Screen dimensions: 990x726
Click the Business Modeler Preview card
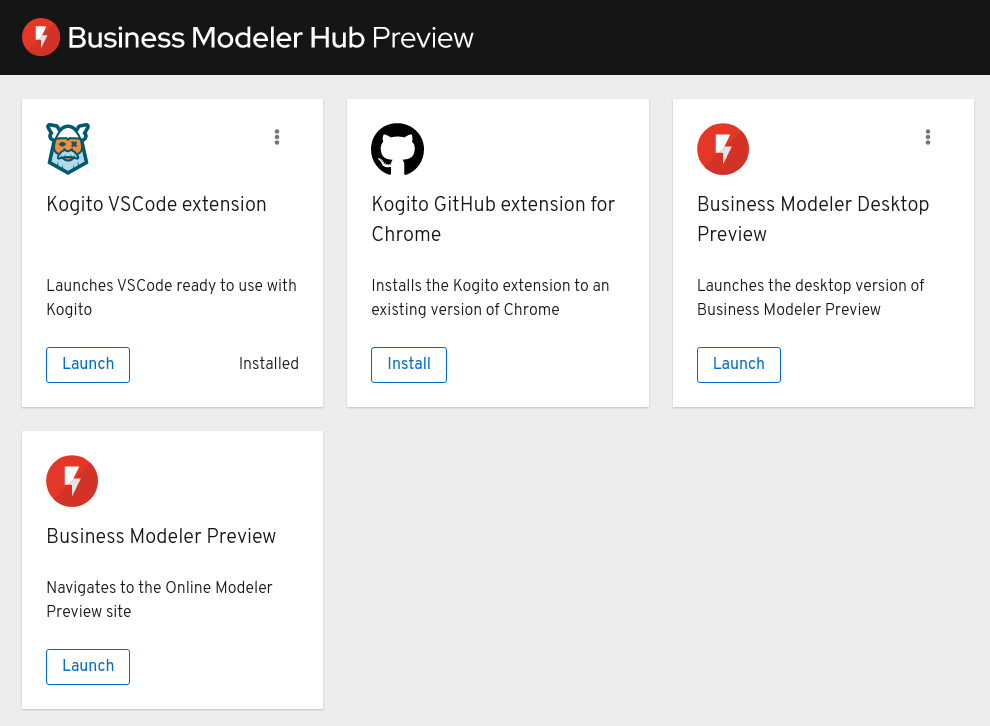(x=171, y=569)
